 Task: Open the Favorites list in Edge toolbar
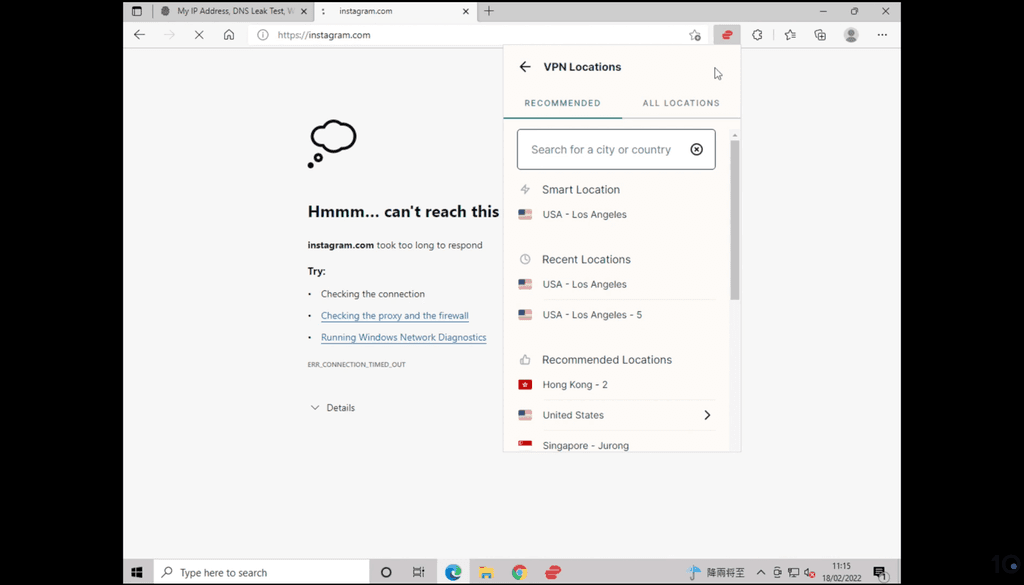pos(790,35)
